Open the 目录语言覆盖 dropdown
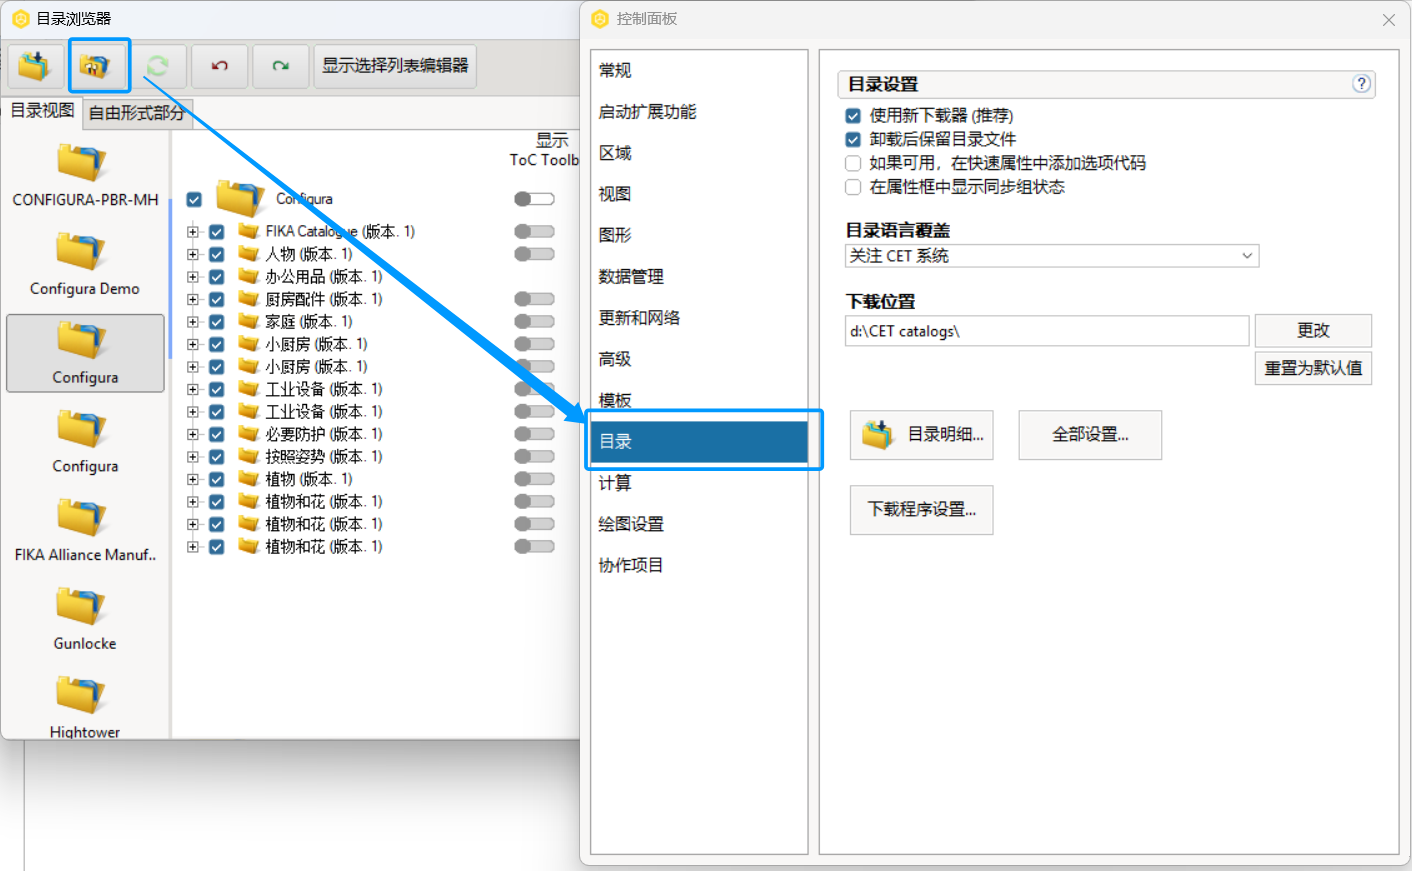 pos(1051,256)
